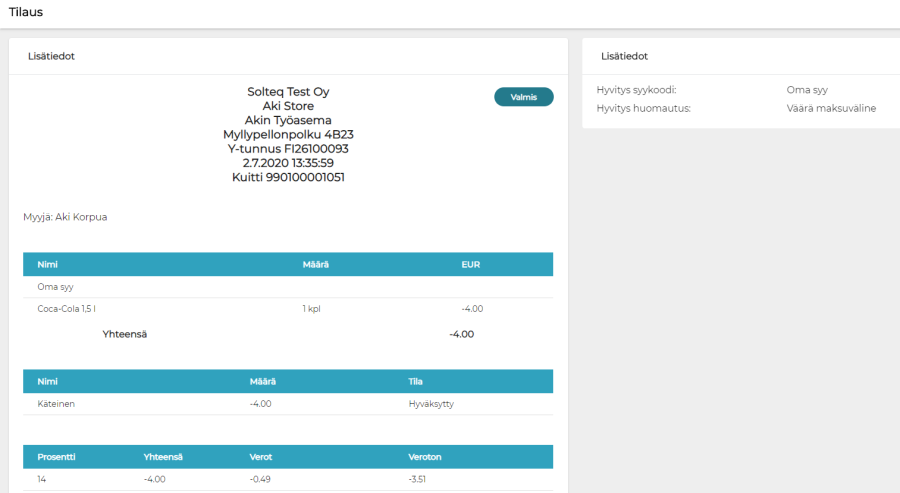Click the Hyväksytty payment status

click(432, 404)
